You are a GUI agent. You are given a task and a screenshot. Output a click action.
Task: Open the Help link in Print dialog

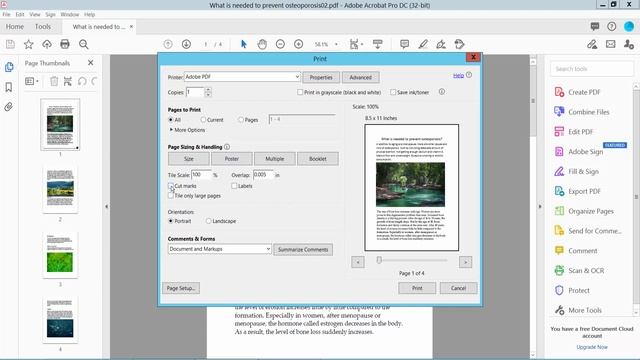458,76
